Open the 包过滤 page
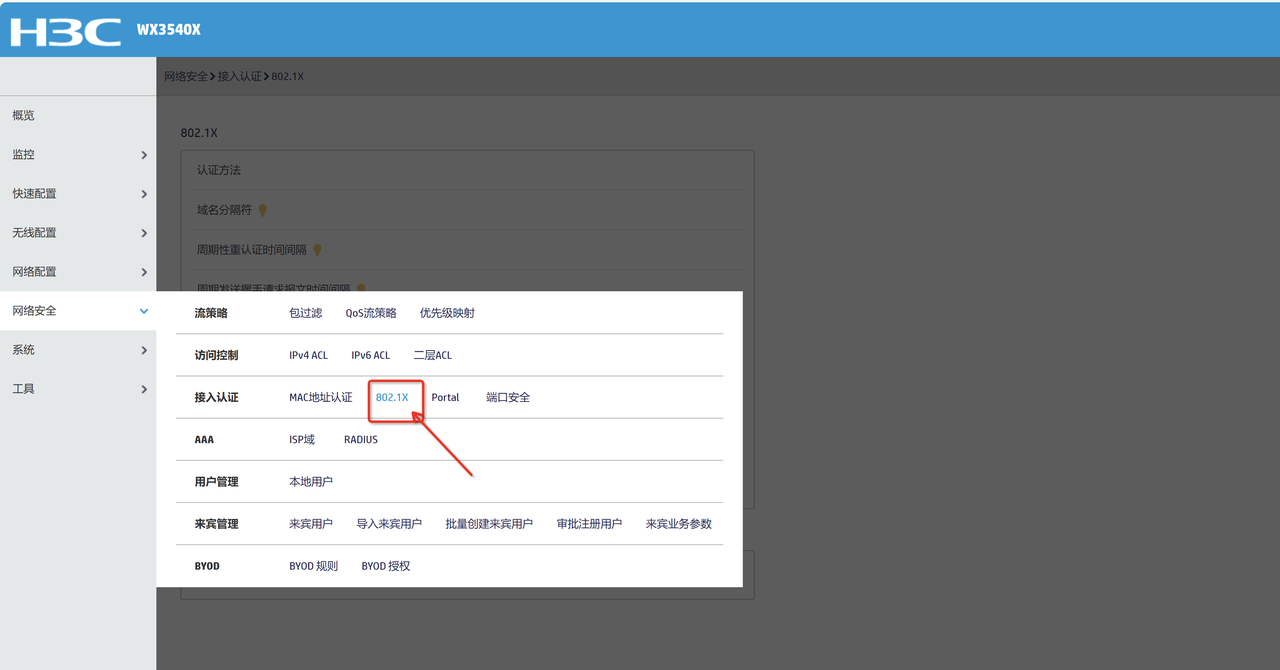The image size is (1280, 670). 306,313
